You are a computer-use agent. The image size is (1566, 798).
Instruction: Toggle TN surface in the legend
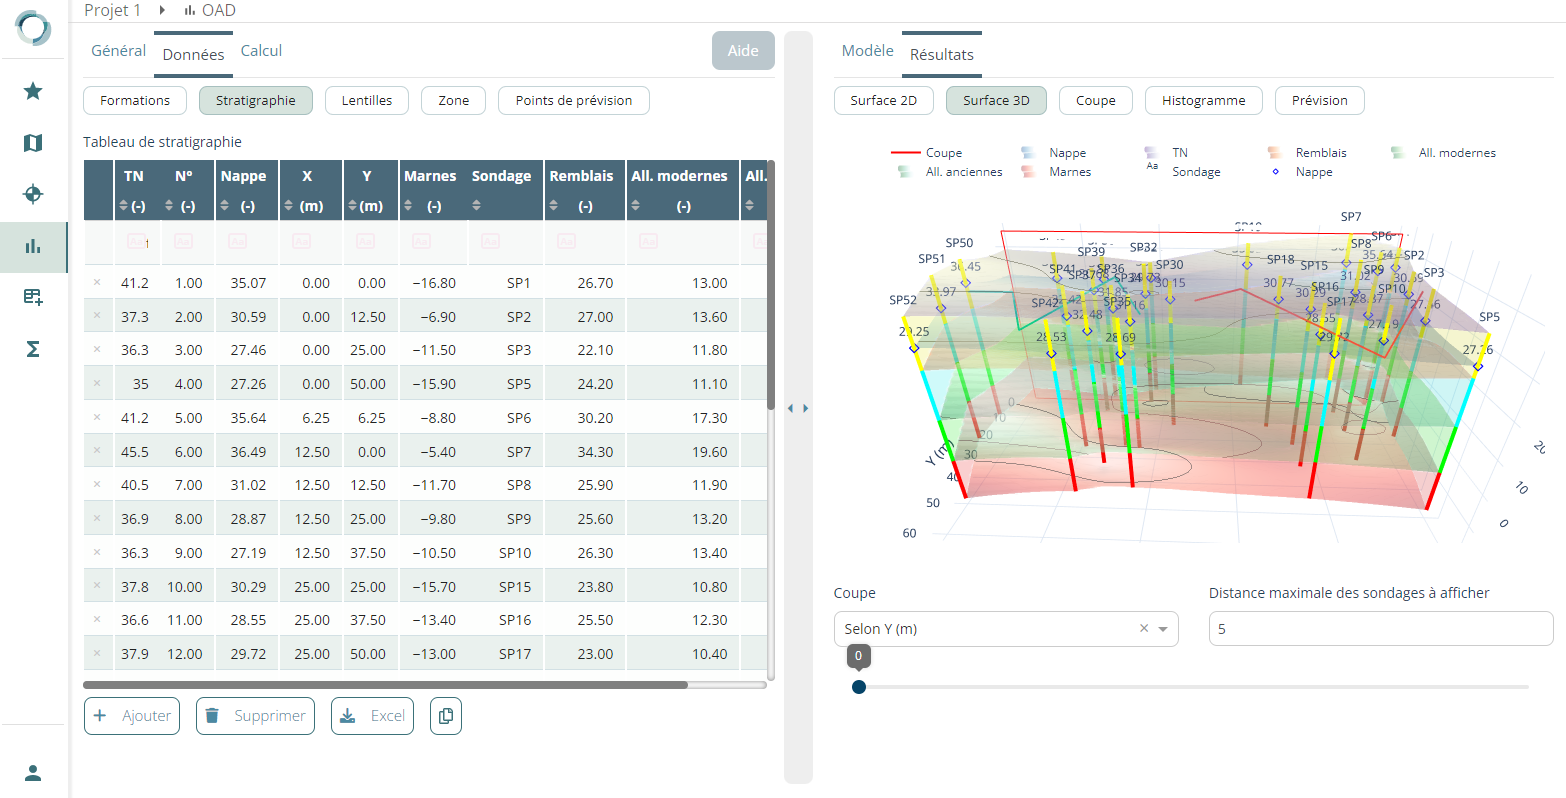[x=1166, y=153]
